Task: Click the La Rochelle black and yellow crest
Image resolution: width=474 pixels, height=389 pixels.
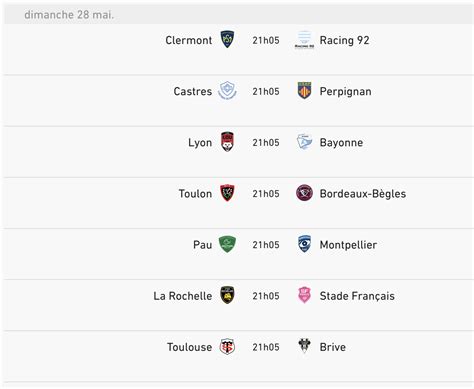Action: pos(227,295)
